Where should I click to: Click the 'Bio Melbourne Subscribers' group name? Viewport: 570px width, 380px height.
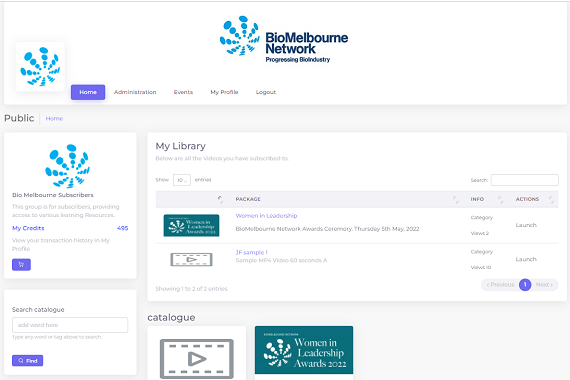click(x=53, y=195)
